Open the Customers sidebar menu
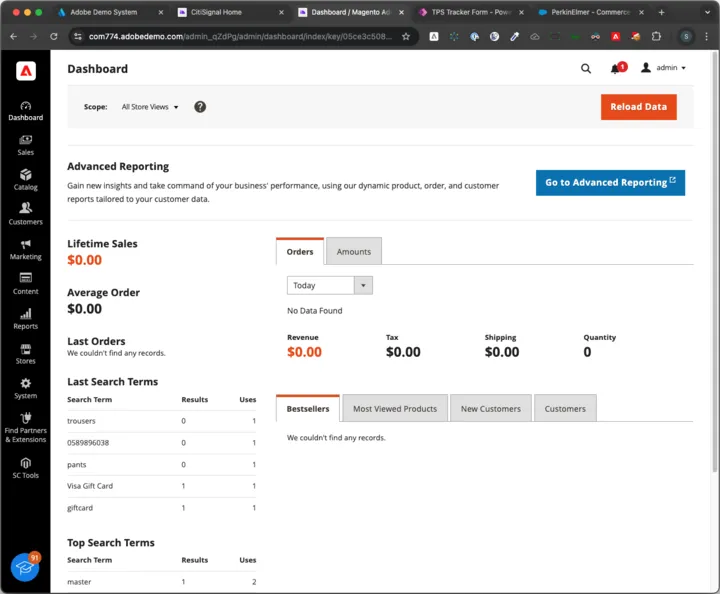 tap(26, 215)
